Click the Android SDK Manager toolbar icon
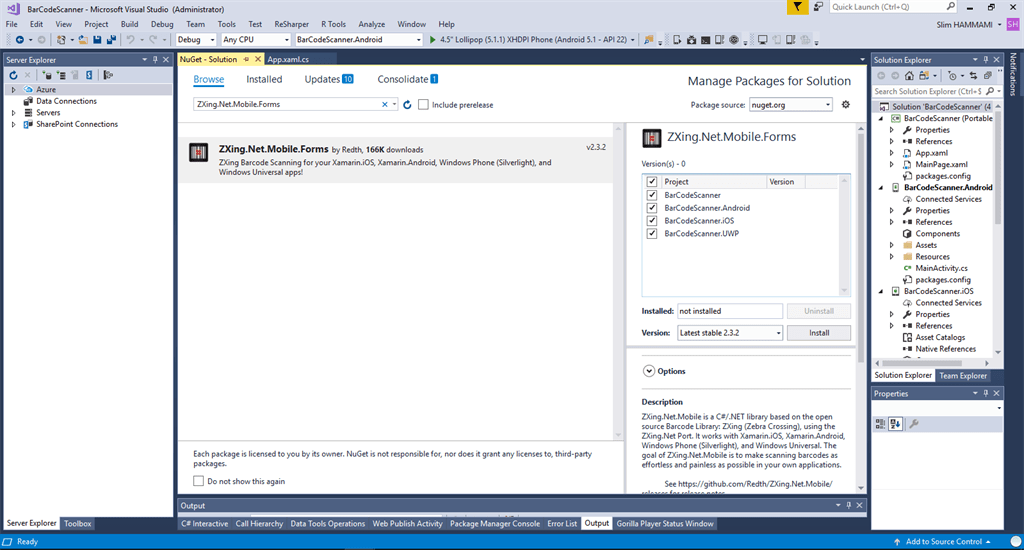 tap(692, 40)
